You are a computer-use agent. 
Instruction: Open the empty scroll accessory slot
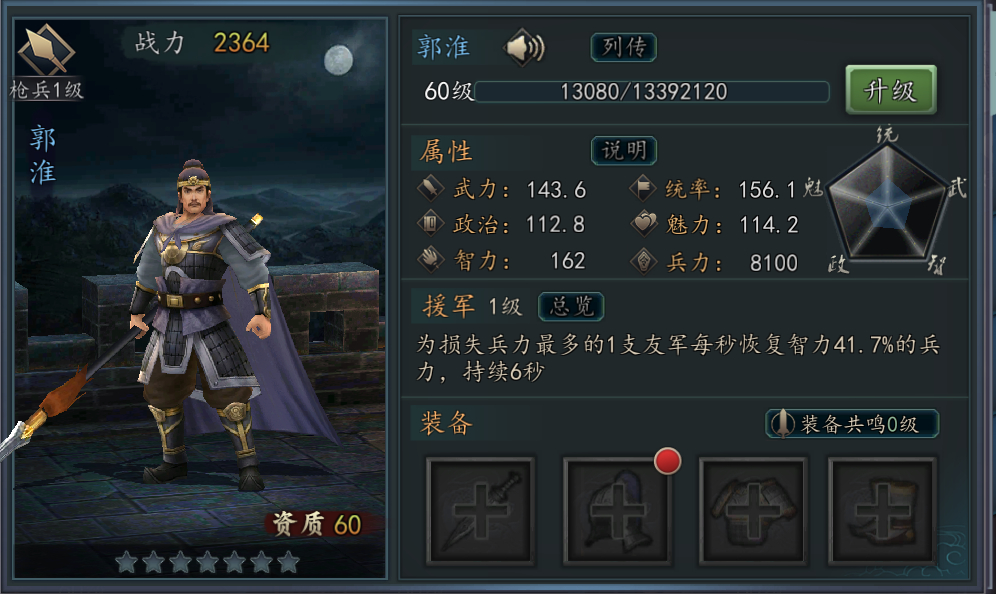883,511
